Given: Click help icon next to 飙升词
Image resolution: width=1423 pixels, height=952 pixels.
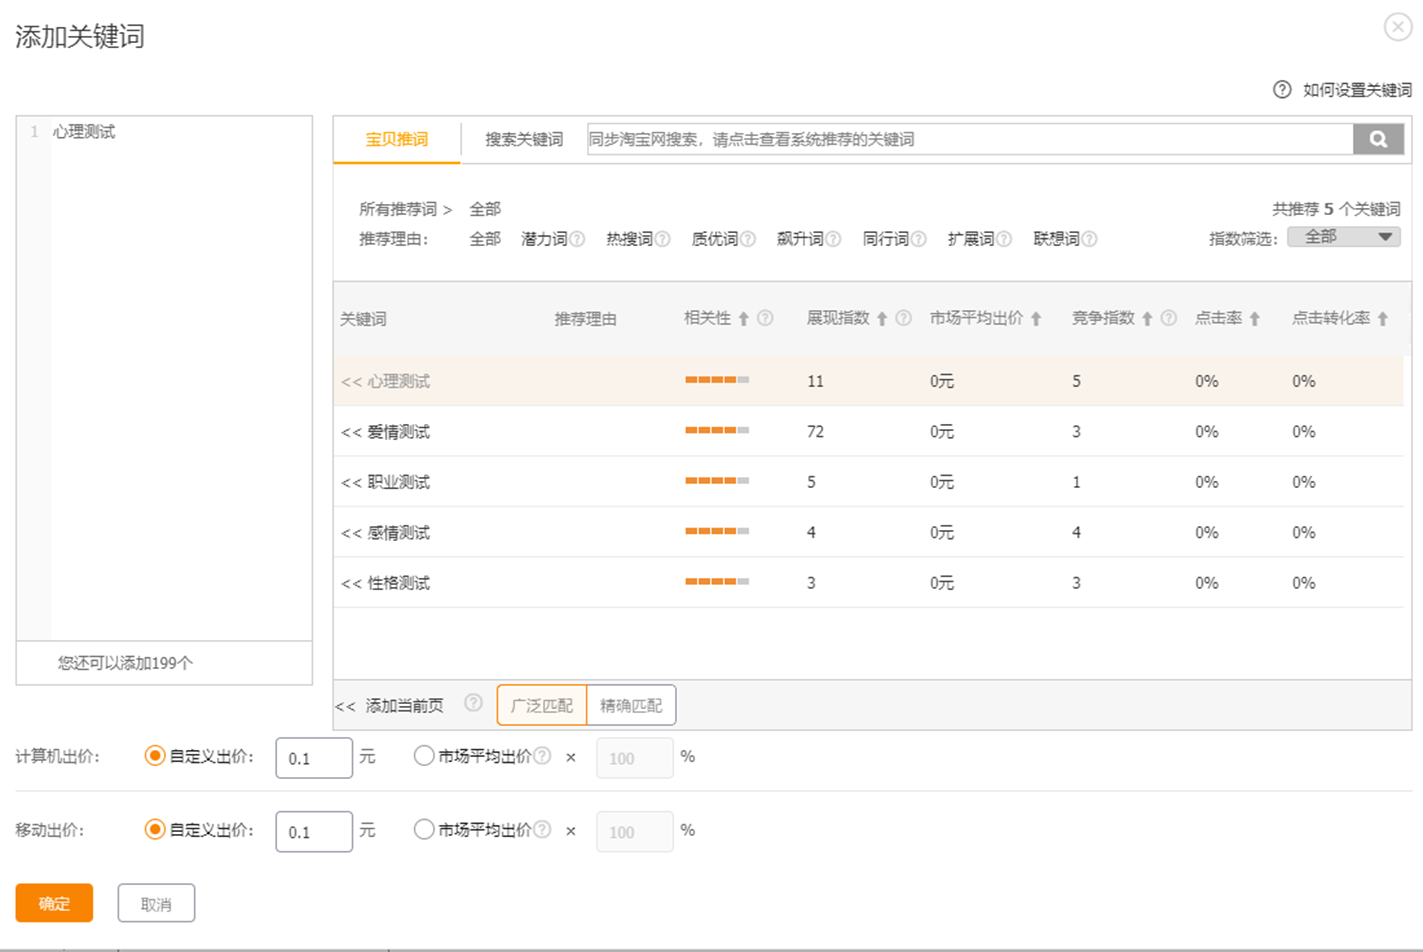Looking at the screenshot, I should coord(833,239).
